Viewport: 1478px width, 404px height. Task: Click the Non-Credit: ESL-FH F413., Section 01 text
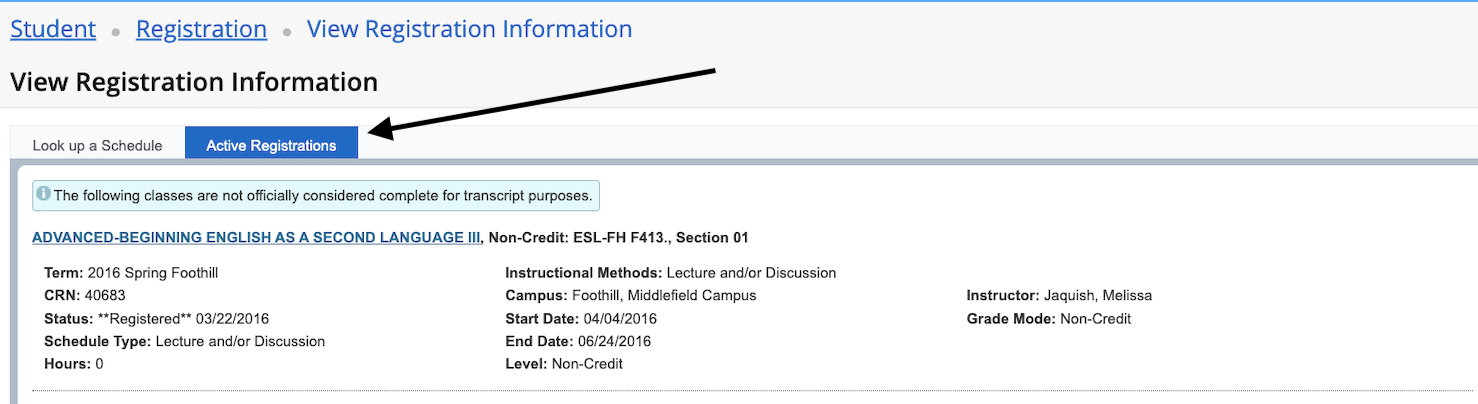[x=619, y=238]
